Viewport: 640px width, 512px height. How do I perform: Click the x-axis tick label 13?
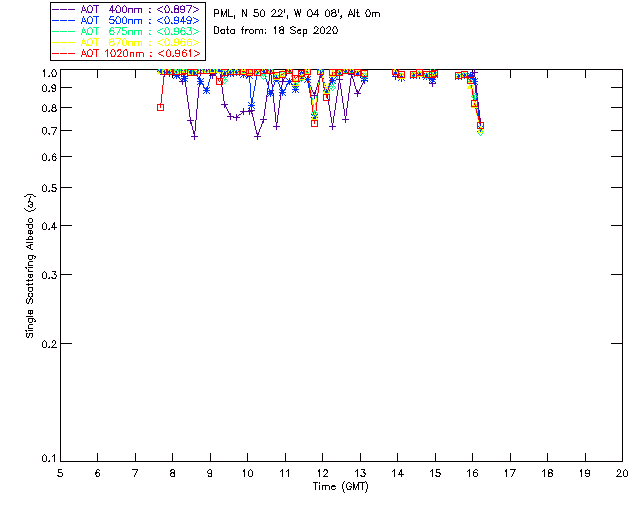[x=360, y=473]
